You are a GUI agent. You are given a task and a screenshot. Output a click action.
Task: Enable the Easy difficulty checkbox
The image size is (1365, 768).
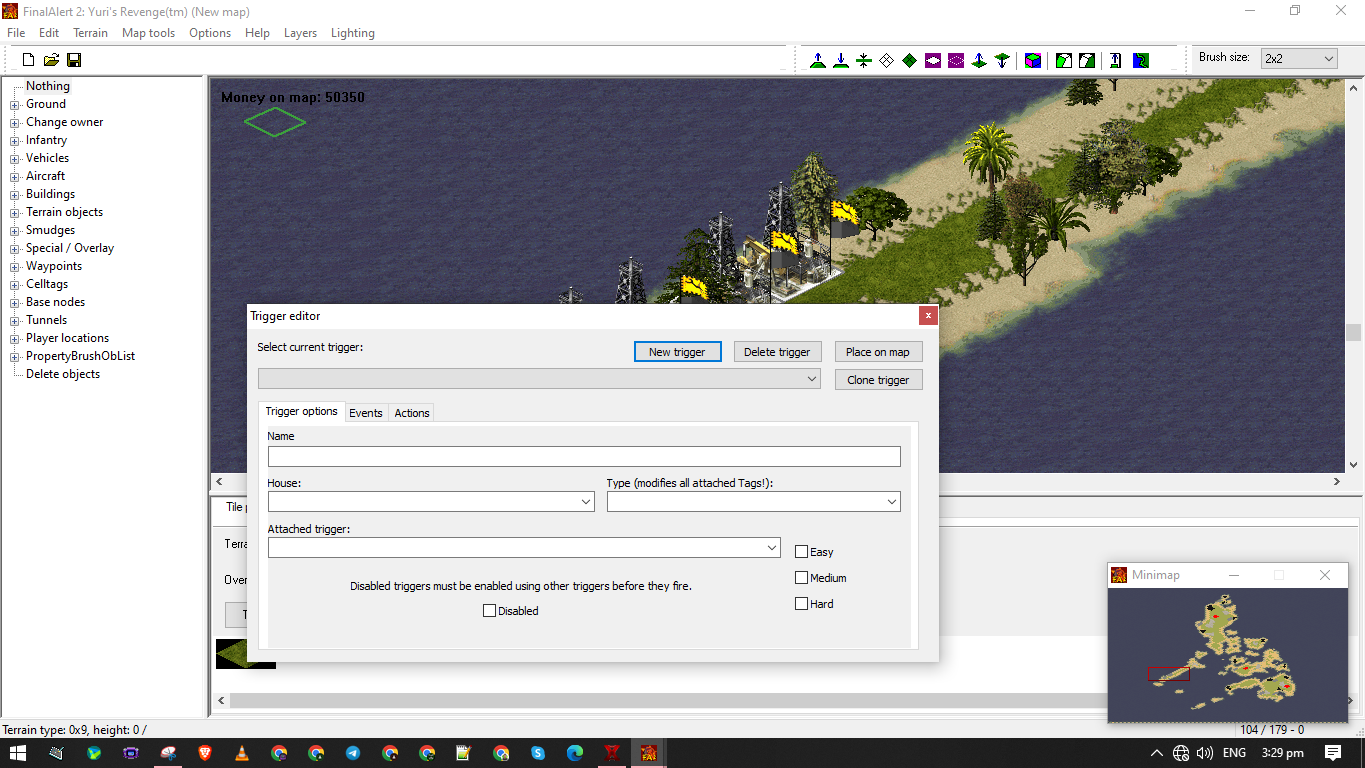click(x=801, y=551)
